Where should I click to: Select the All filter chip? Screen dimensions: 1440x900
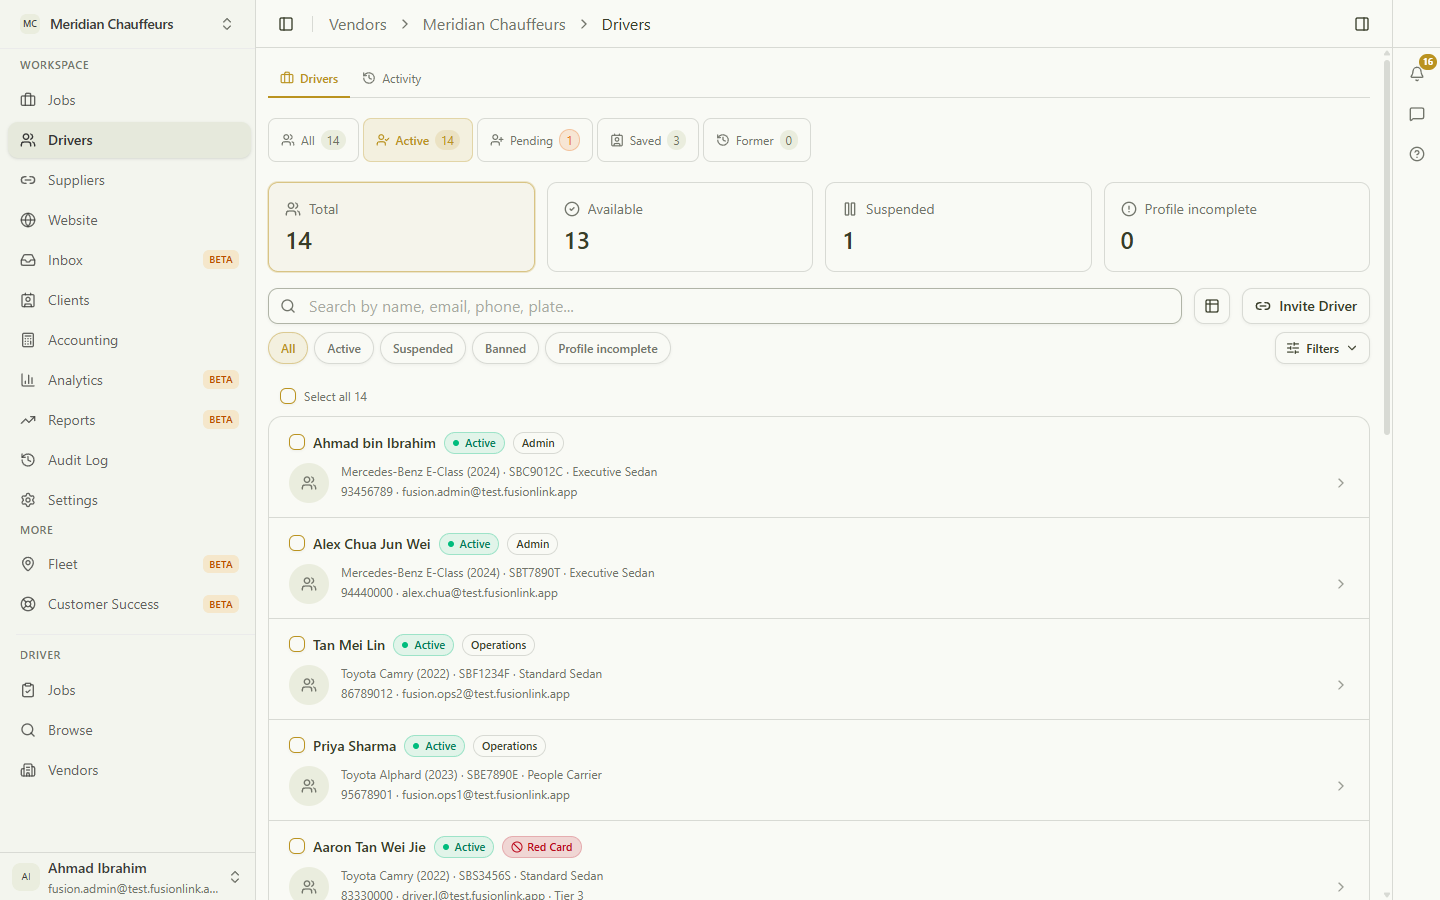coord(288,348)
